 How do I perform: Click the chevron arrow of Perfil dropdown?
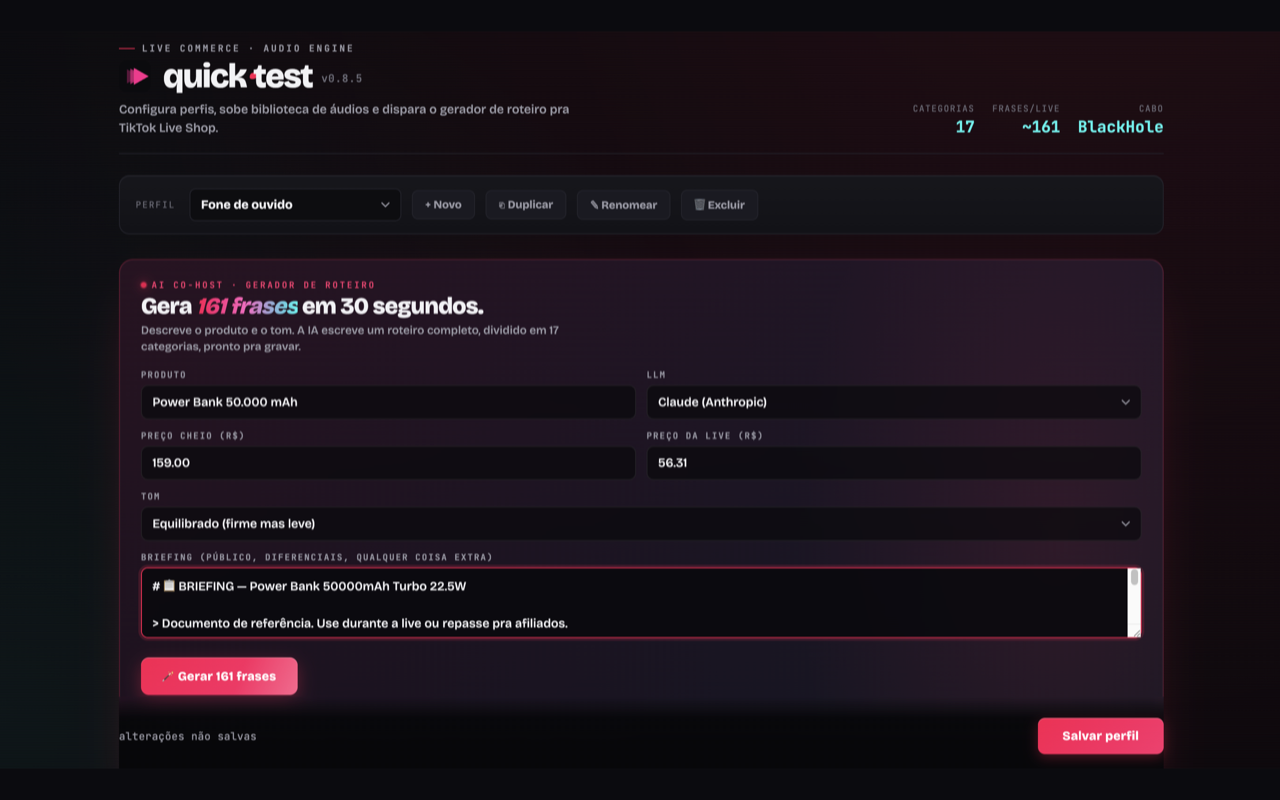click(385, 205)
